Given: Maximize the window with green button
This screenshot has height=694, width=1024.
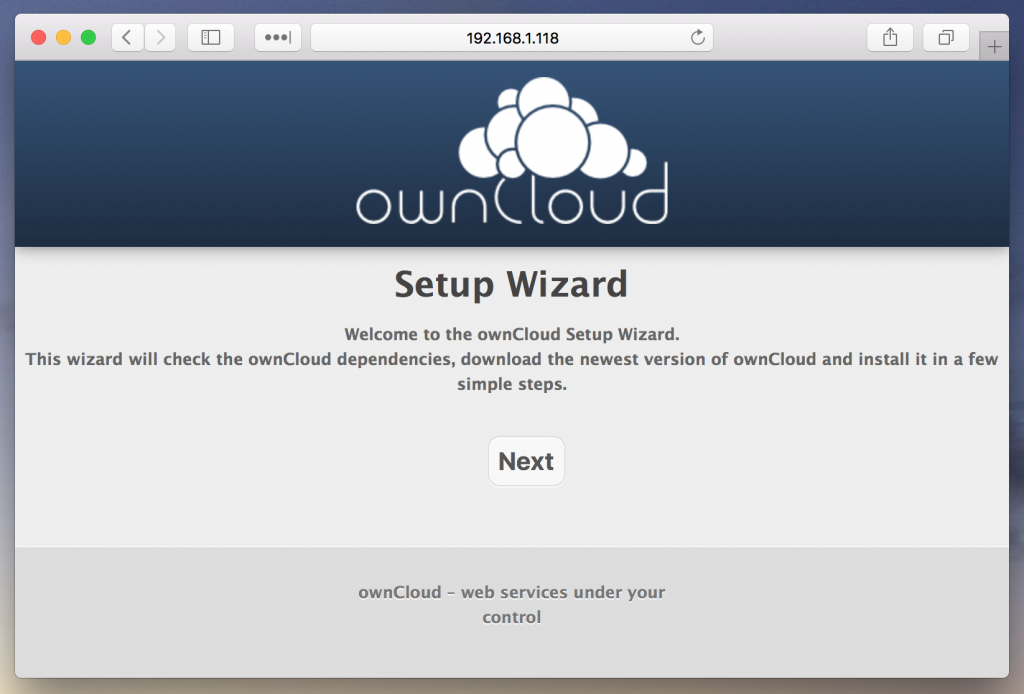Looking at the screenshot, I should coord(88,37).
